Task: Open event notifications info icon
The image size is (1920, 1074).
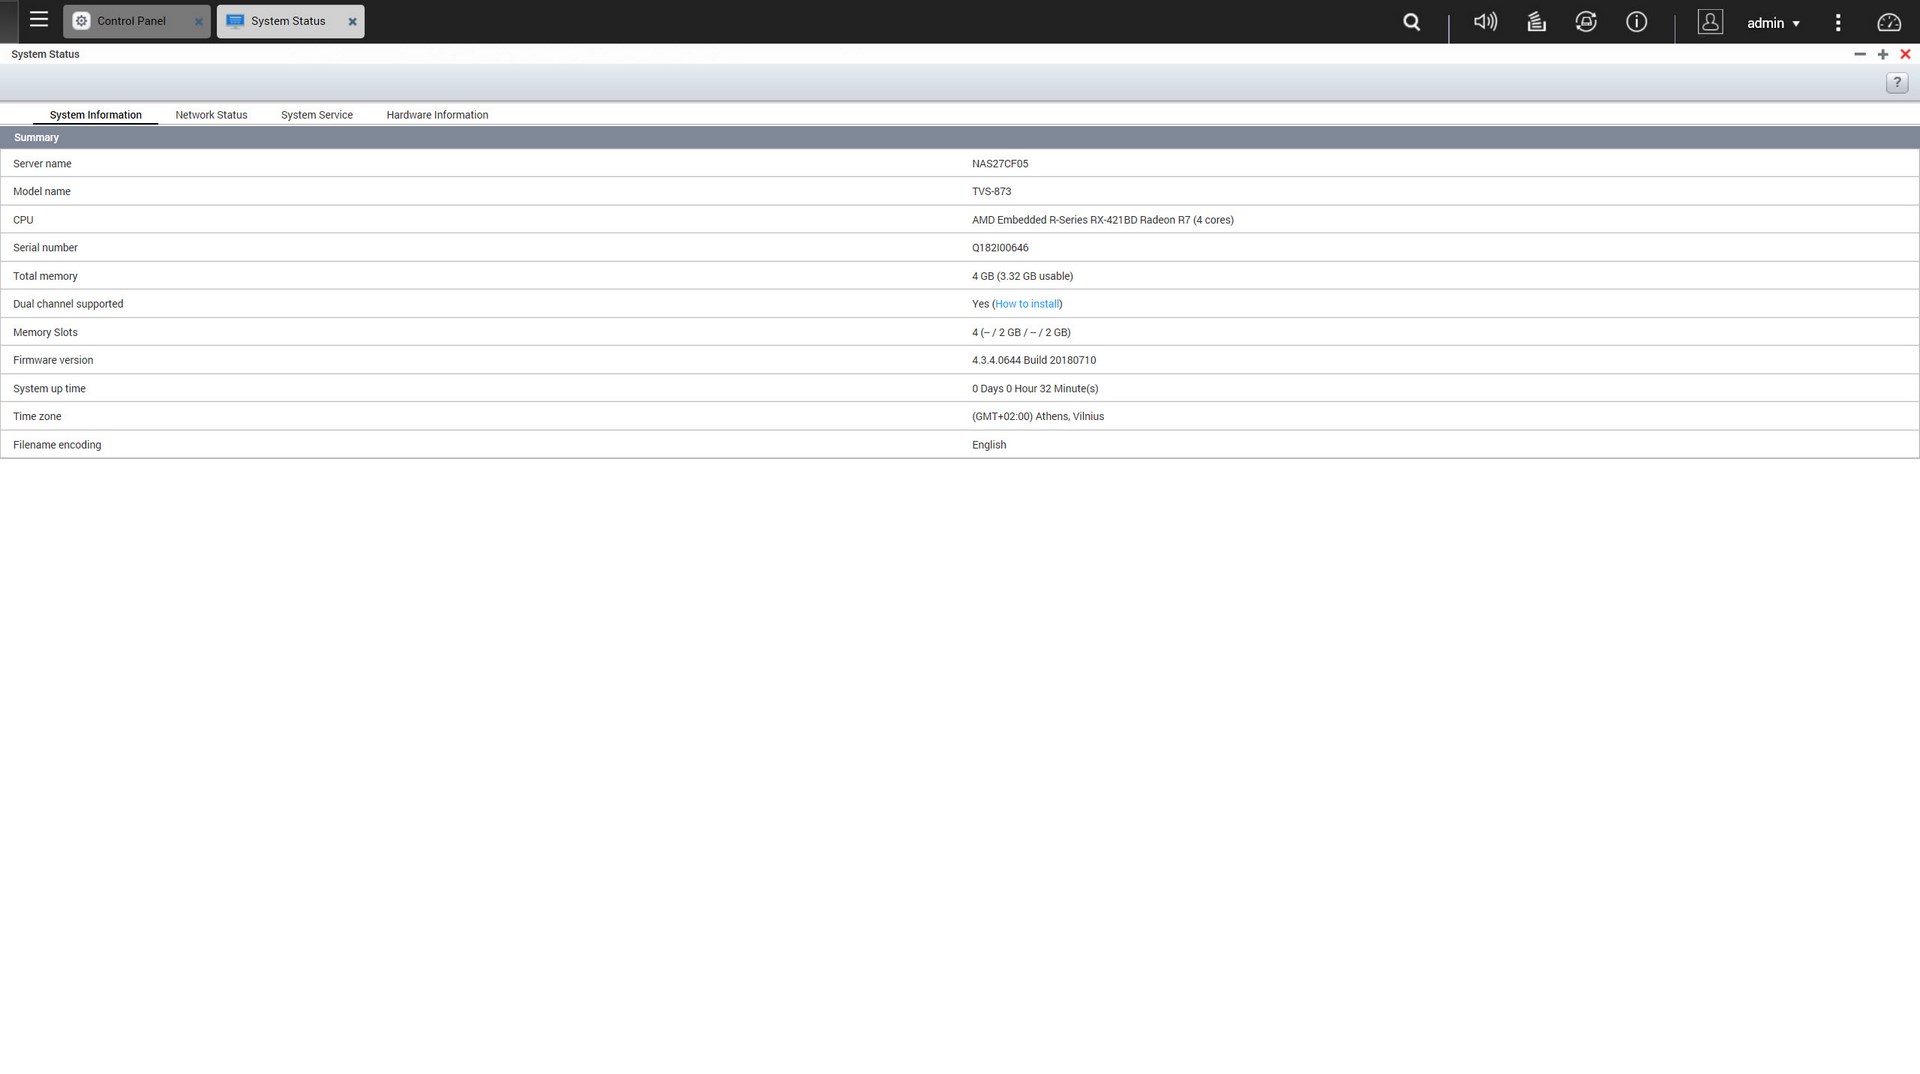Action: [x=1637, y=21]
